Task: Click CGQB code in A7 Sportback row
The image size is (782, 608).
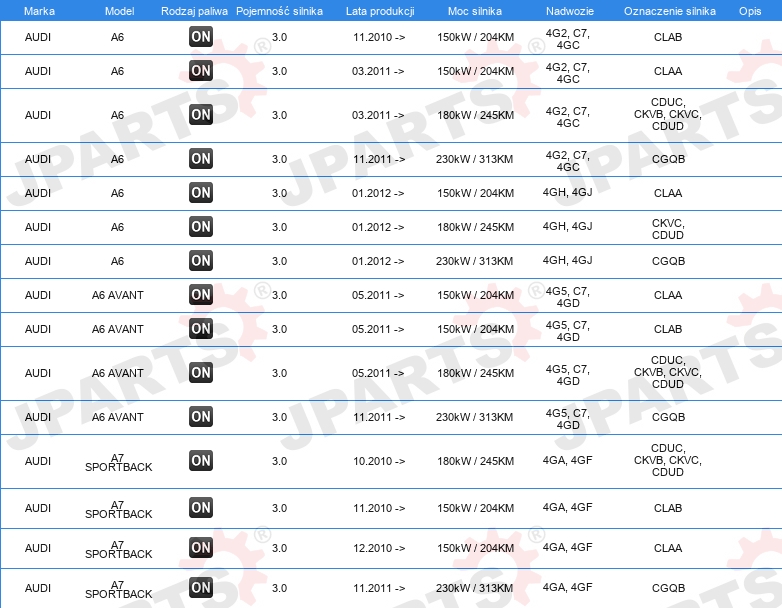Action: [668, 589]
